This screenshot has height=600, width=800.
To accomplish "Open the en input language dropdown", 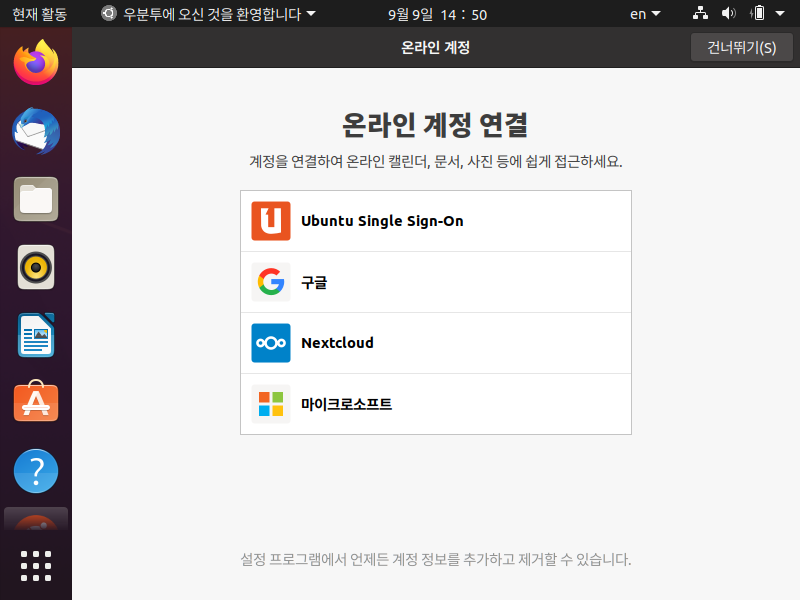I will (645, 14).
